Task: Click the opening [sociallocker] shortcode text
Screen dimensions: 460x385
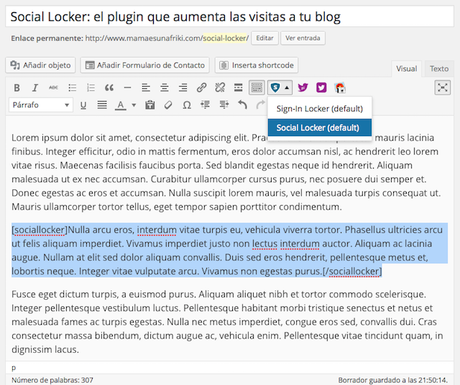Action: coord(39,230)
